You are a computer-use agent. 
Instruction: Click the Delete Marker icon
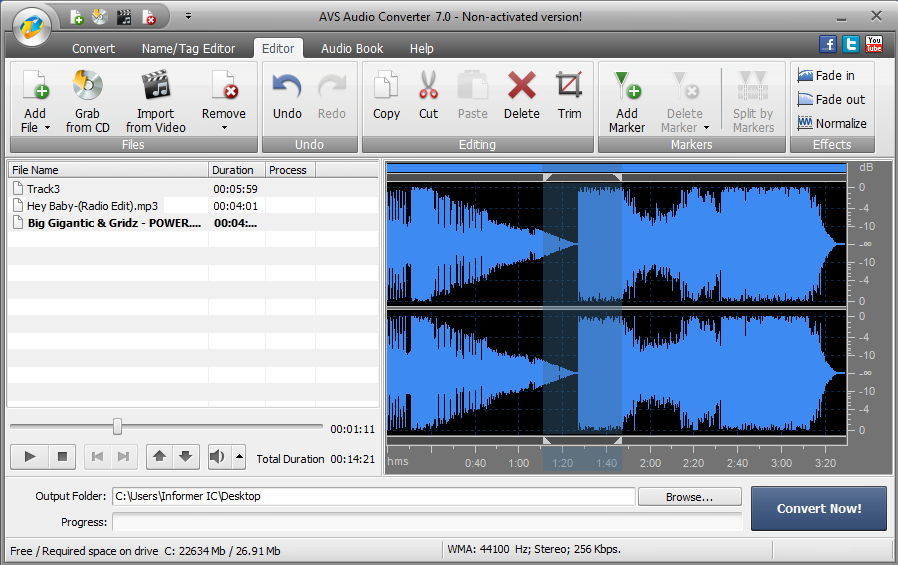pos(685,86)
